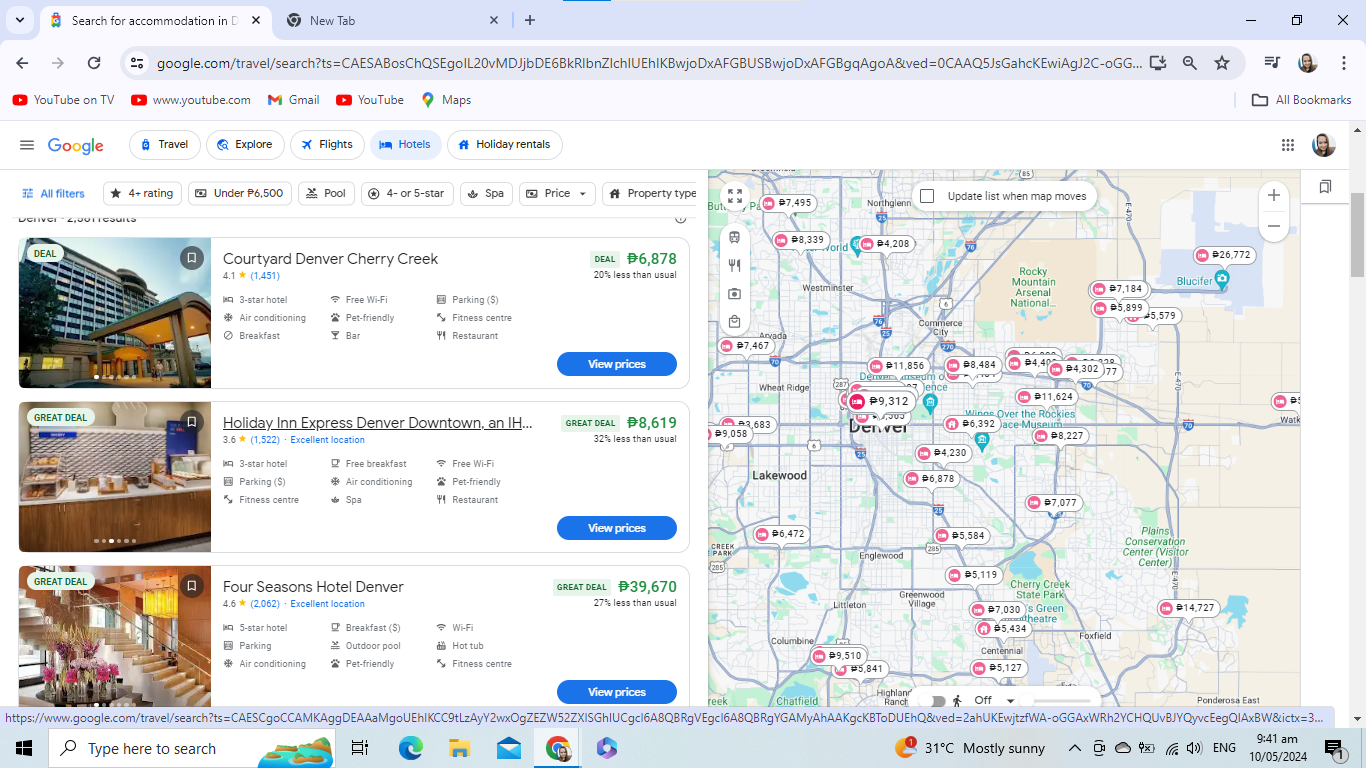Switch to the New Tab browser tab

tap(393, 20)
